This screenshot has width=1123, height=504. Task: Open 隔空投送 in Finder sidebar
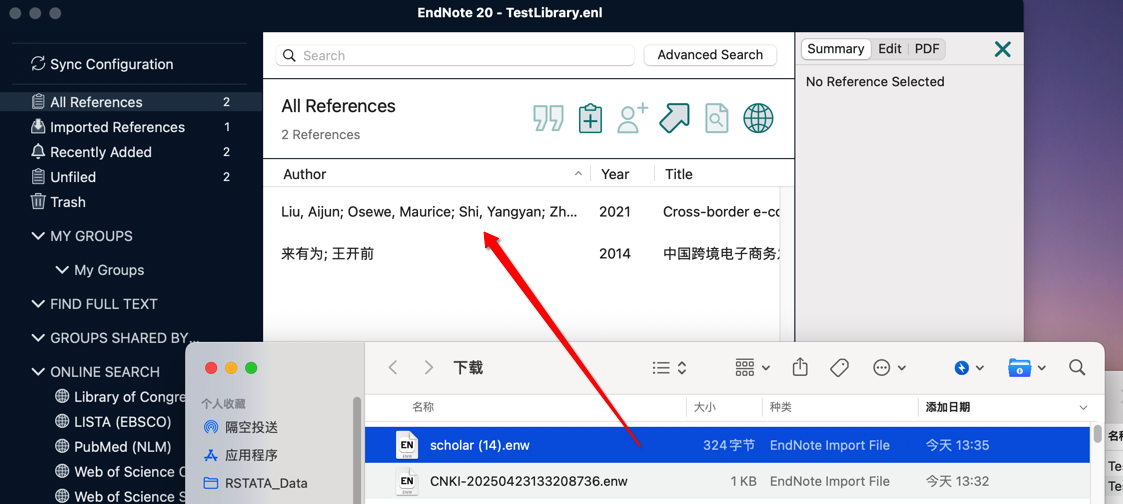241,427
